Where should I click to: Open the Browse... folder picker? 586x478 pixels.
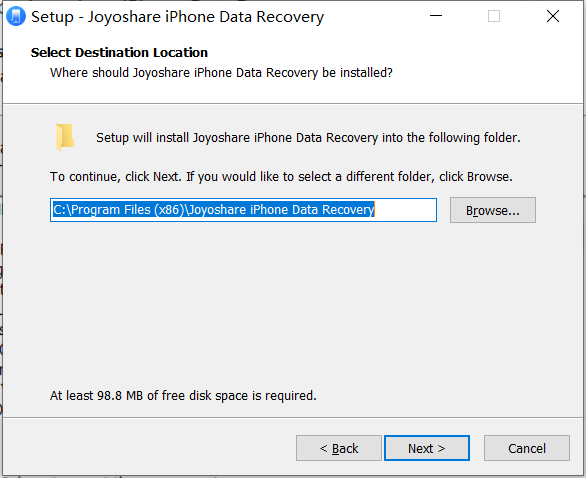493,210
